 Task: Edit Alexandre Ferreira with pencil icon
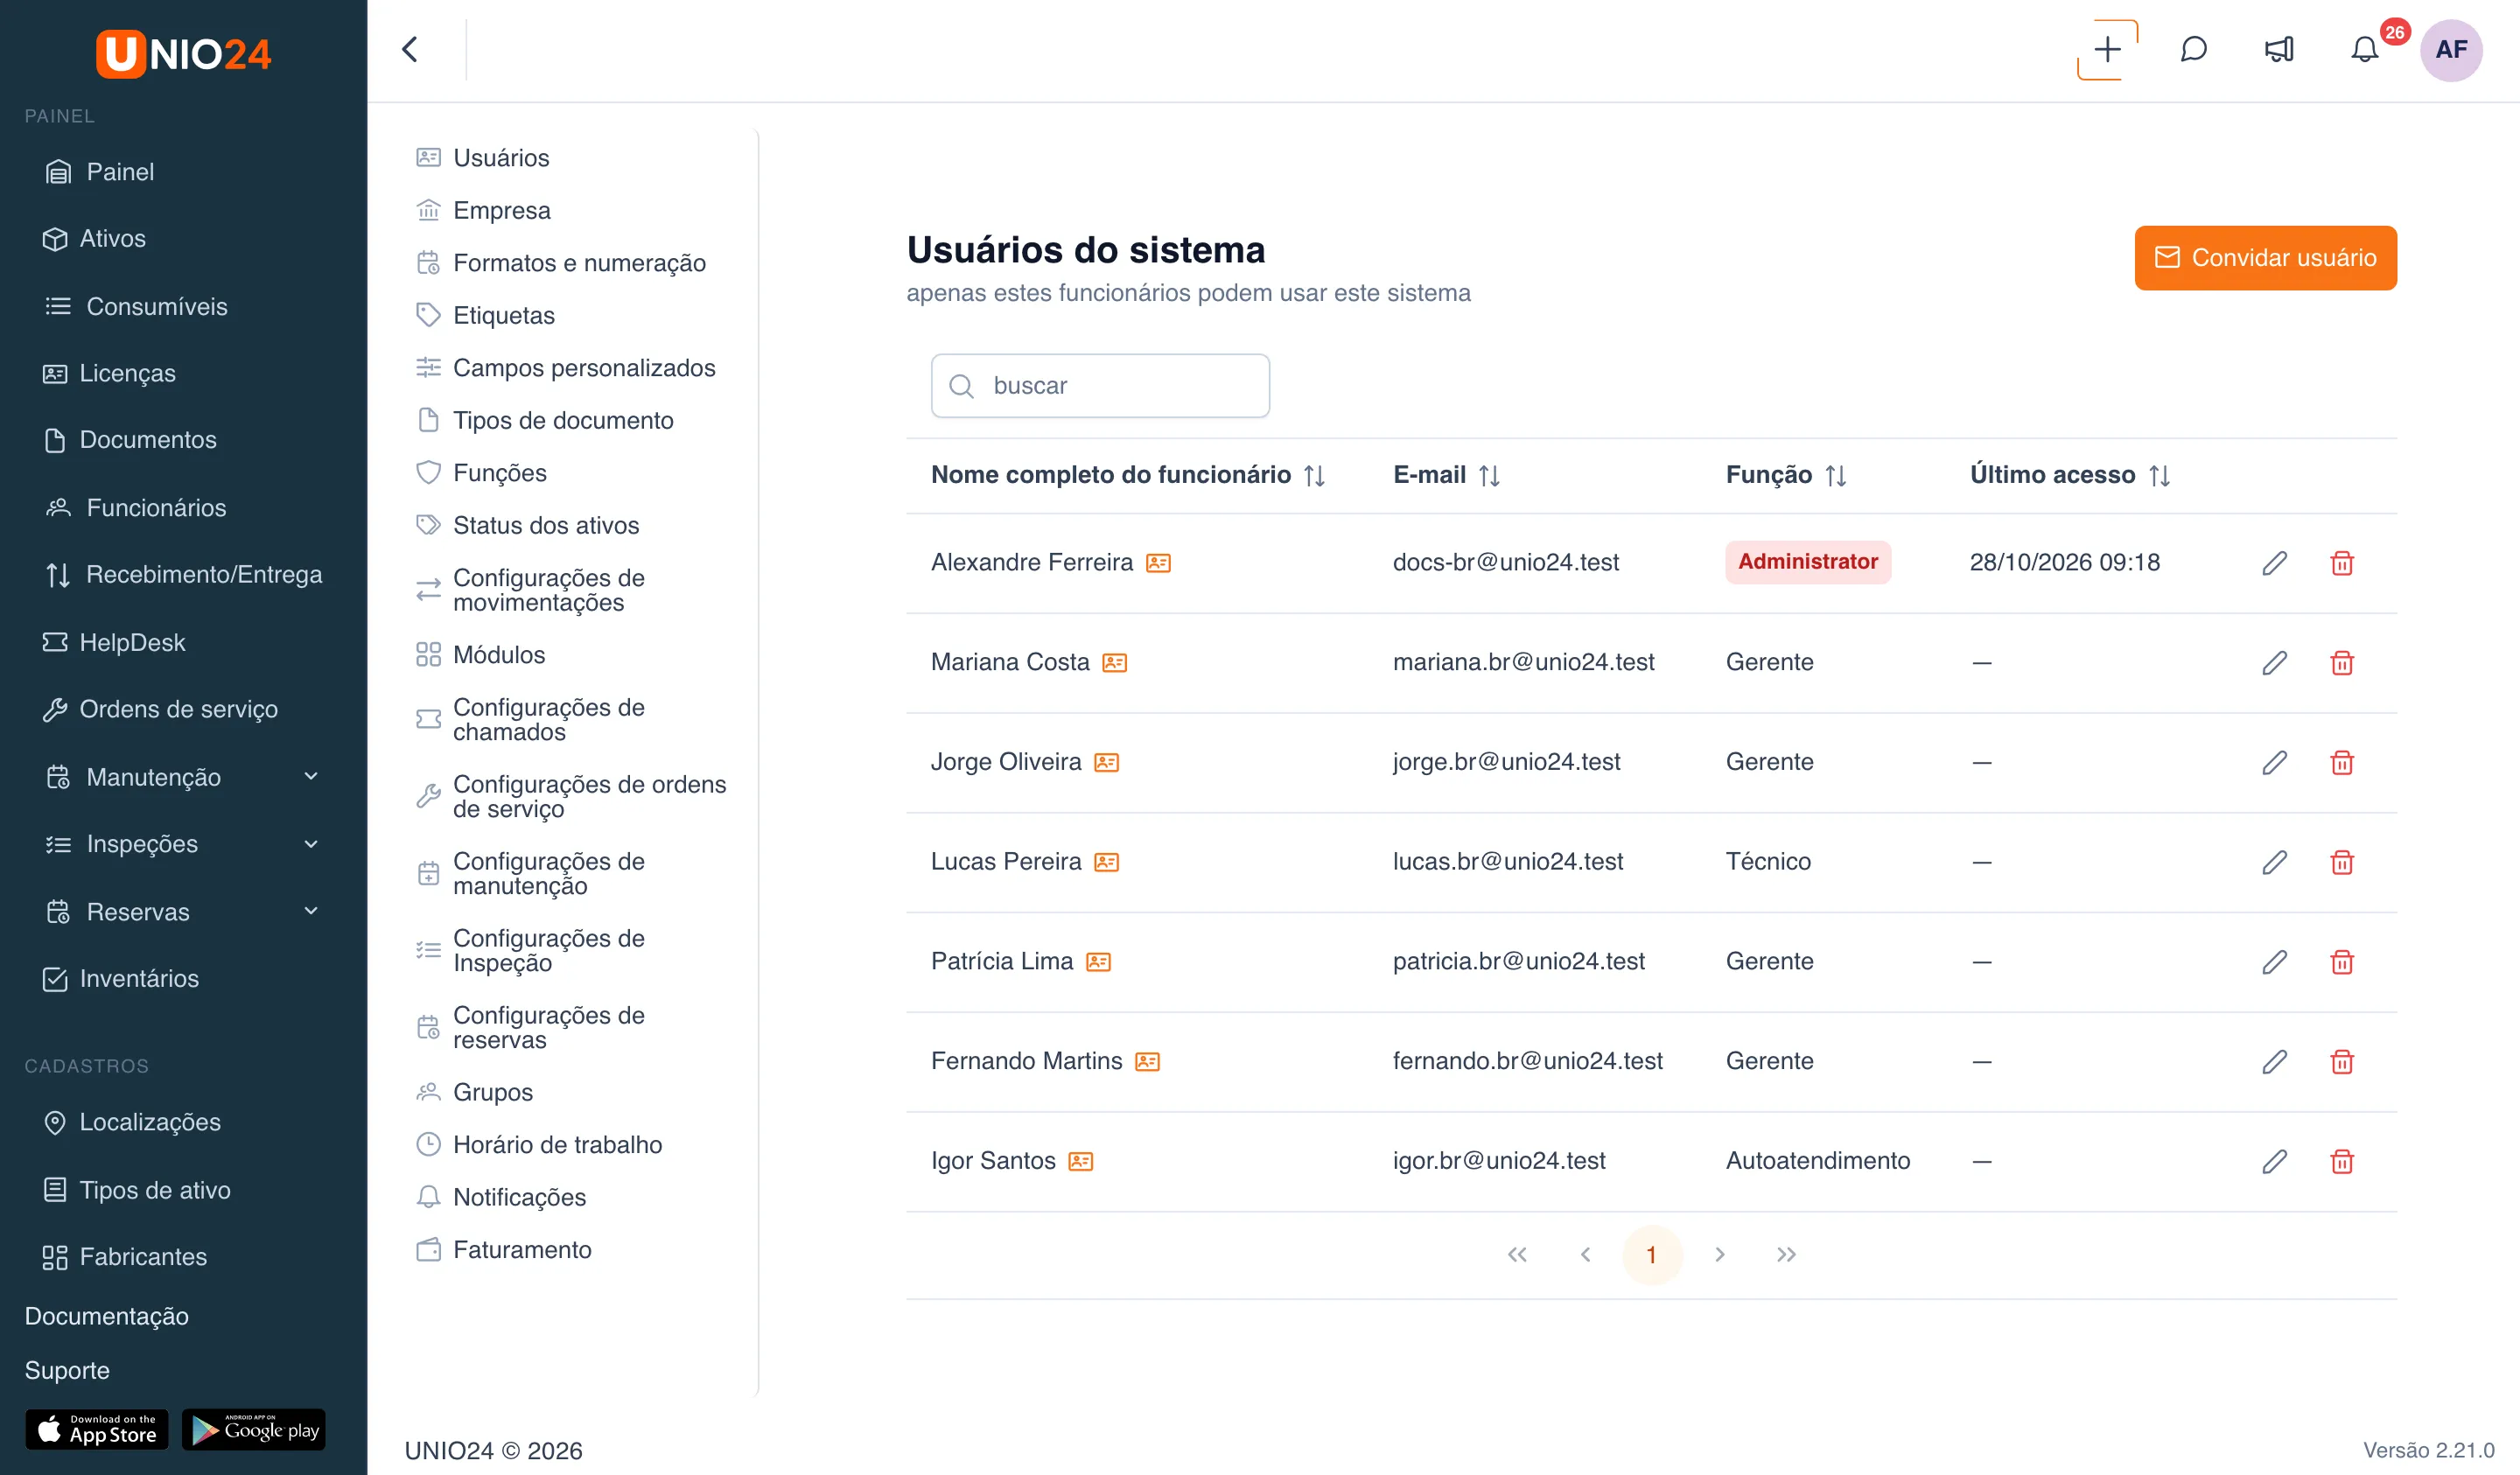pos(2274,563)
